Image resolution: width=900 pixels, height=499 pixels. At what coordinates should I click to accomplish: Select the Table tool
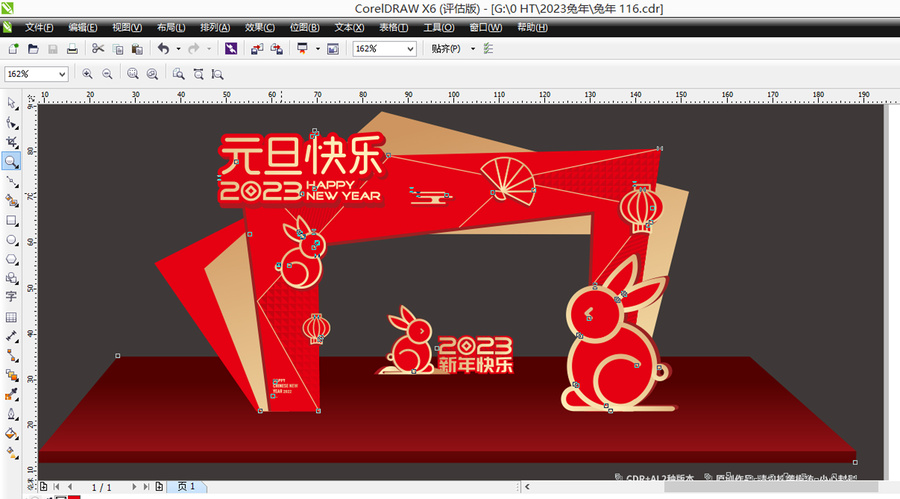(11, 317)
